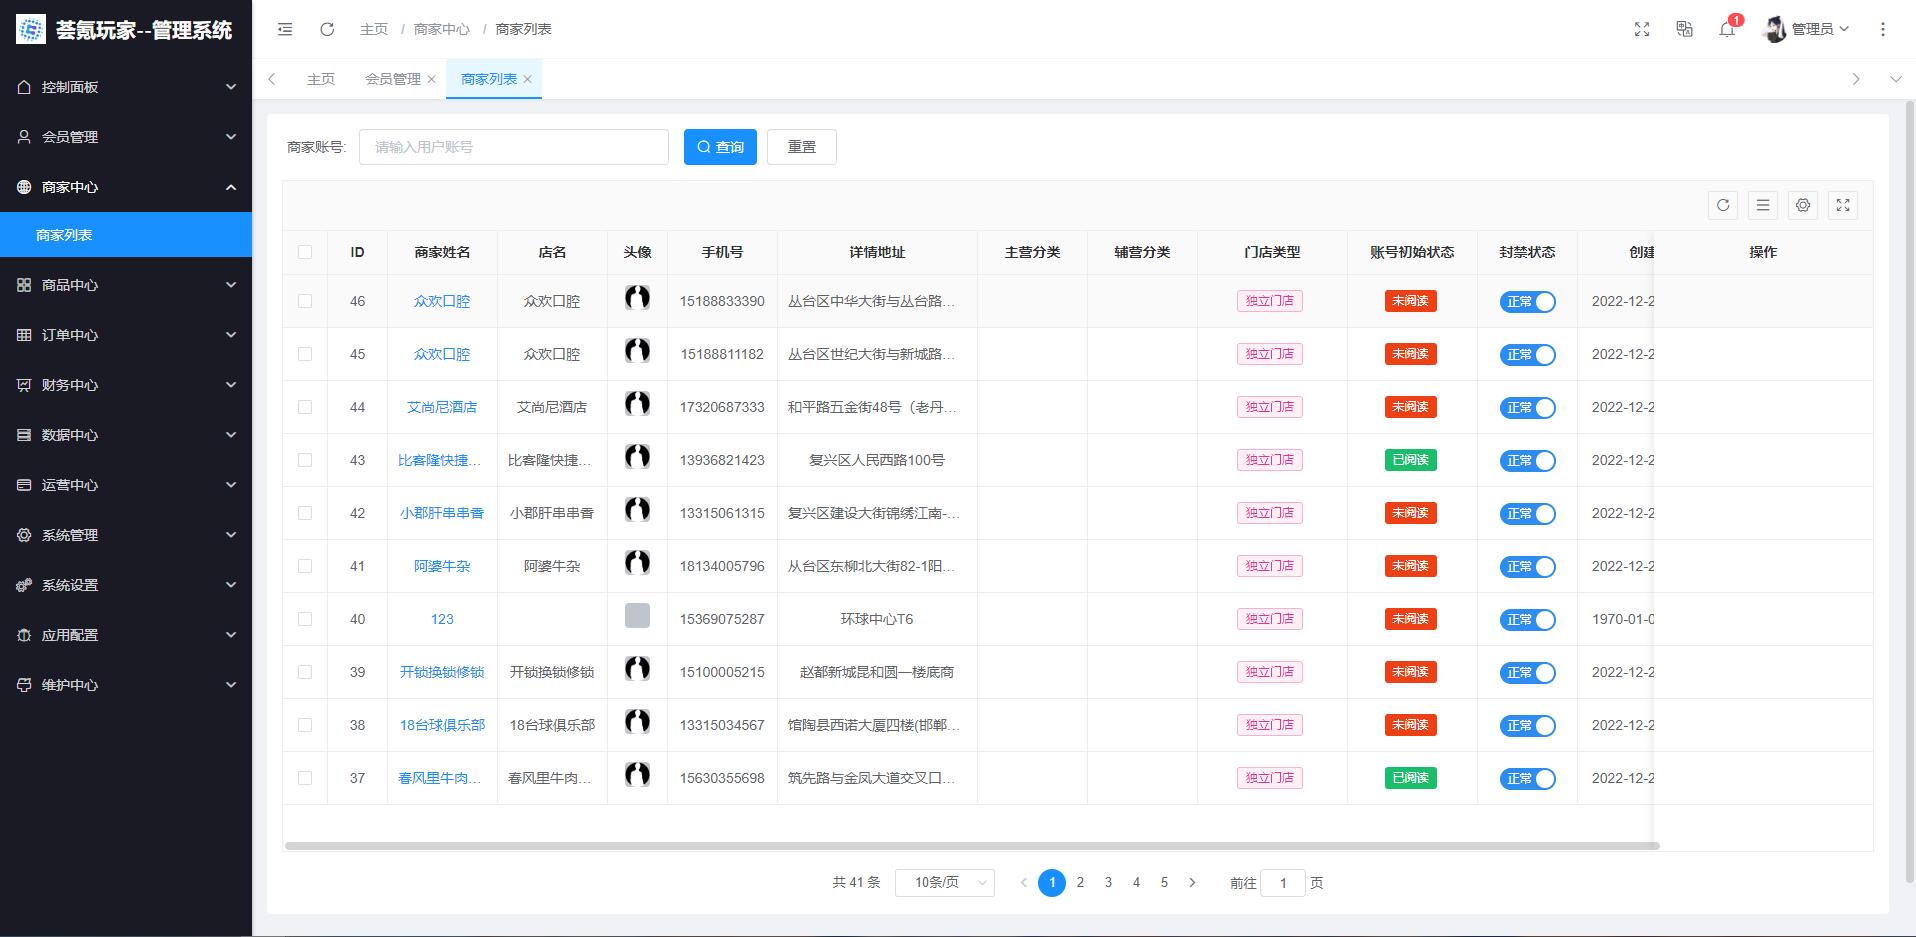Viewport: 1916px width, 937px height.
Task: Change the table density with the list icon
Action: (1763, 205)
